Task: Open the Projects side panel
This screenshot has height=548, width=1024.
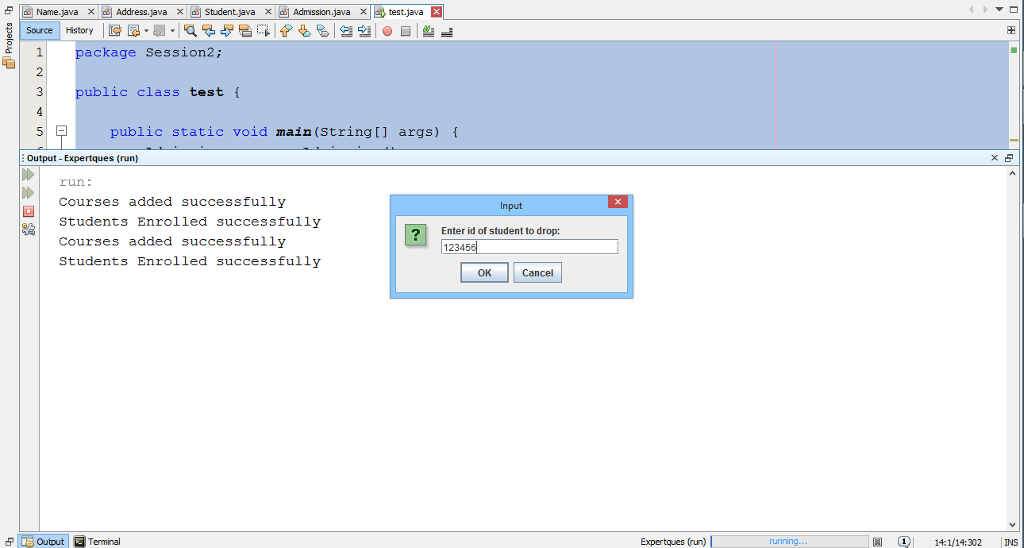Action: (9, 38)
